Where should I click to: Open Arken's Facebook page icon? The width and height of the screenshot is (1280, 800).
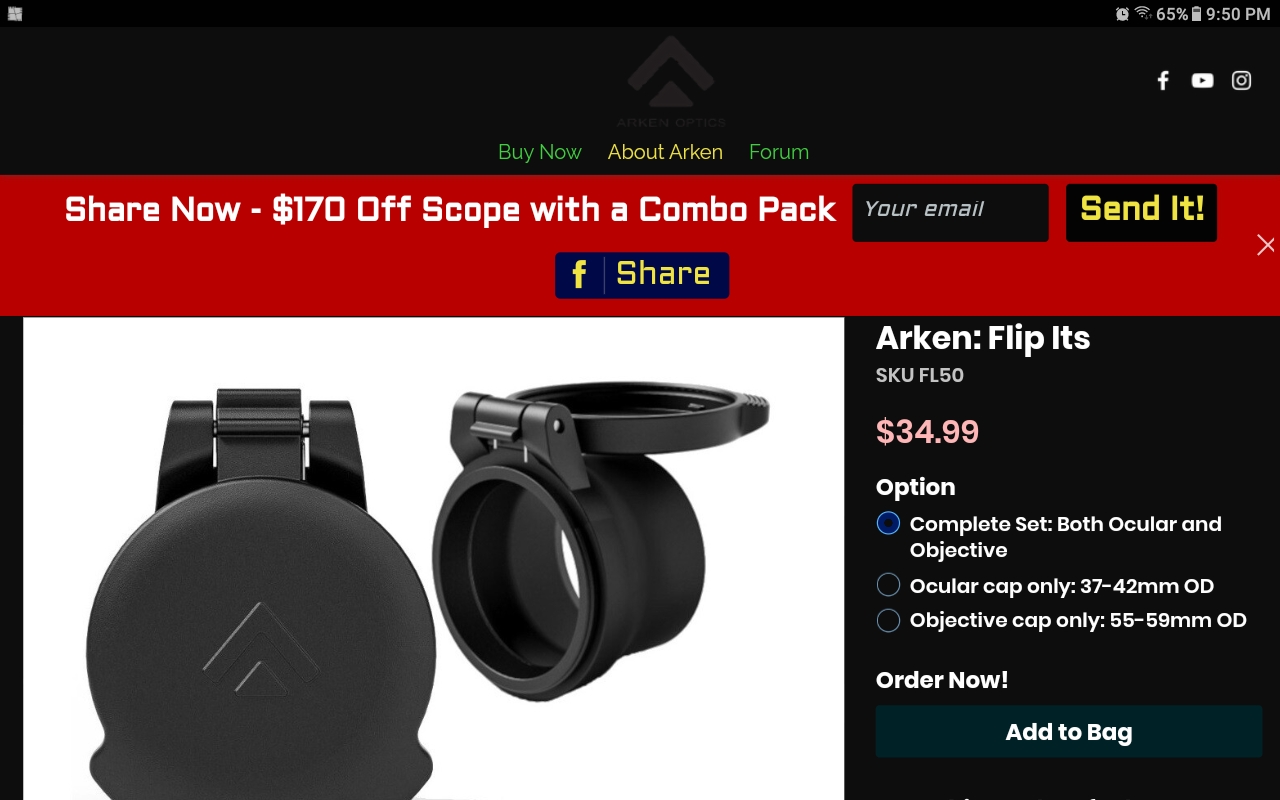pyautogui.click(x=1163, y=81)
